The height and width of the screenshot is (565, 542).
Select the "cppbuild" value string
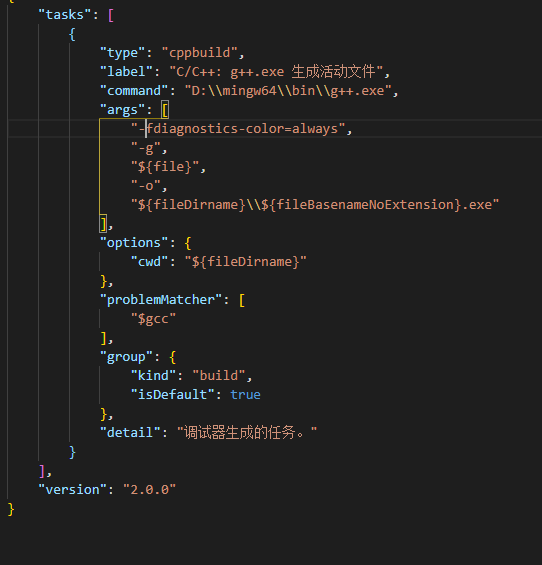(x=200, y=53)
